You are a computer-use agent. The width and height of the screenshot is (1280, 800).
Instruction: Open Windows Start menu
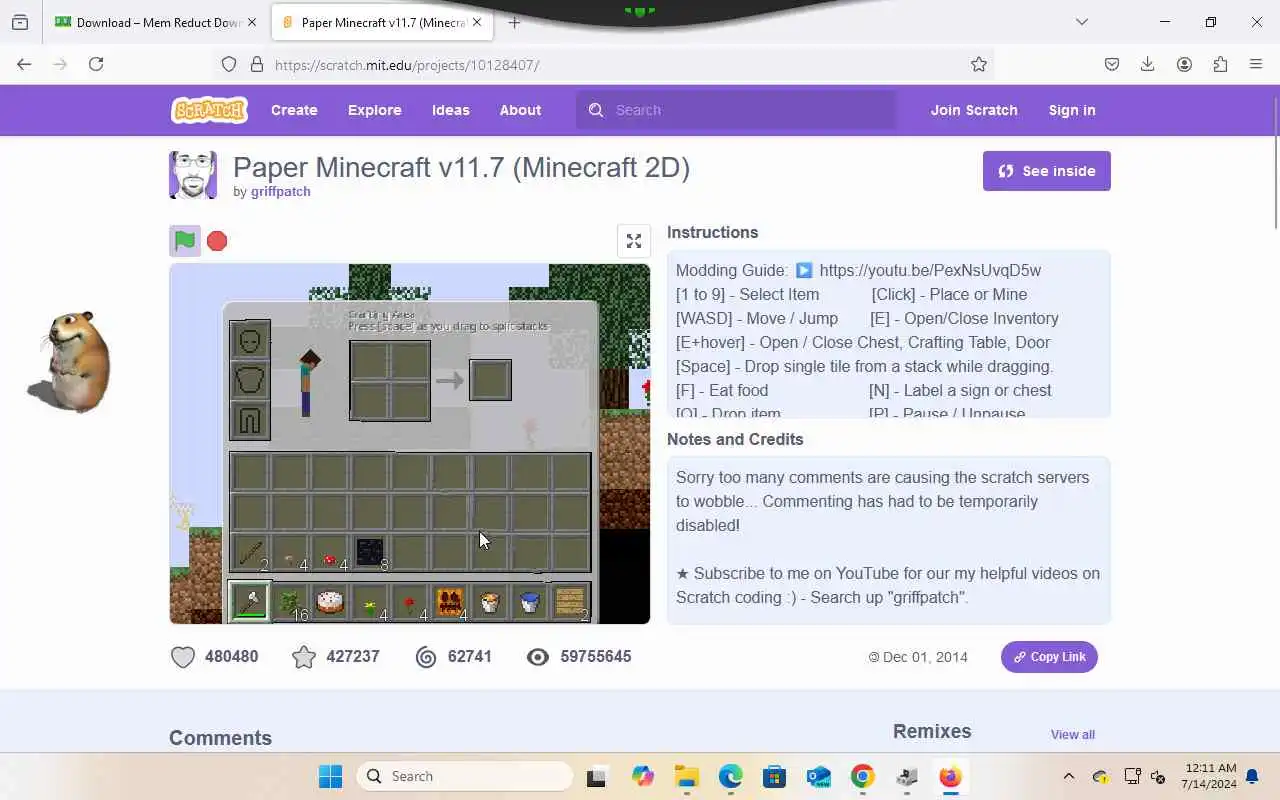pyautogui.click(x=330, y=776)
